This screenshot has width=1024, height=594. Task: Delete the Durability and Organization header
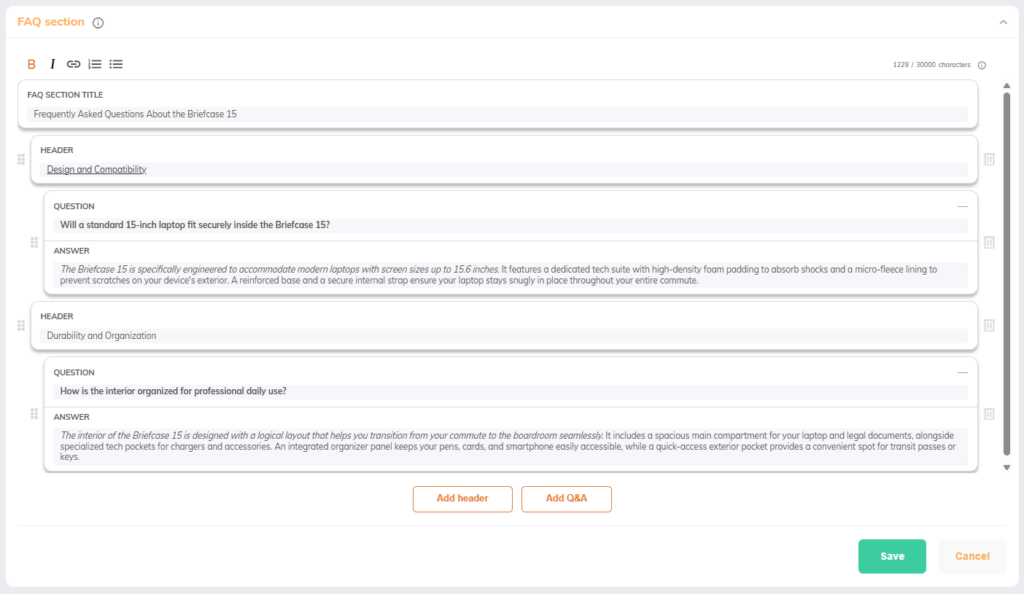[989, 325]
